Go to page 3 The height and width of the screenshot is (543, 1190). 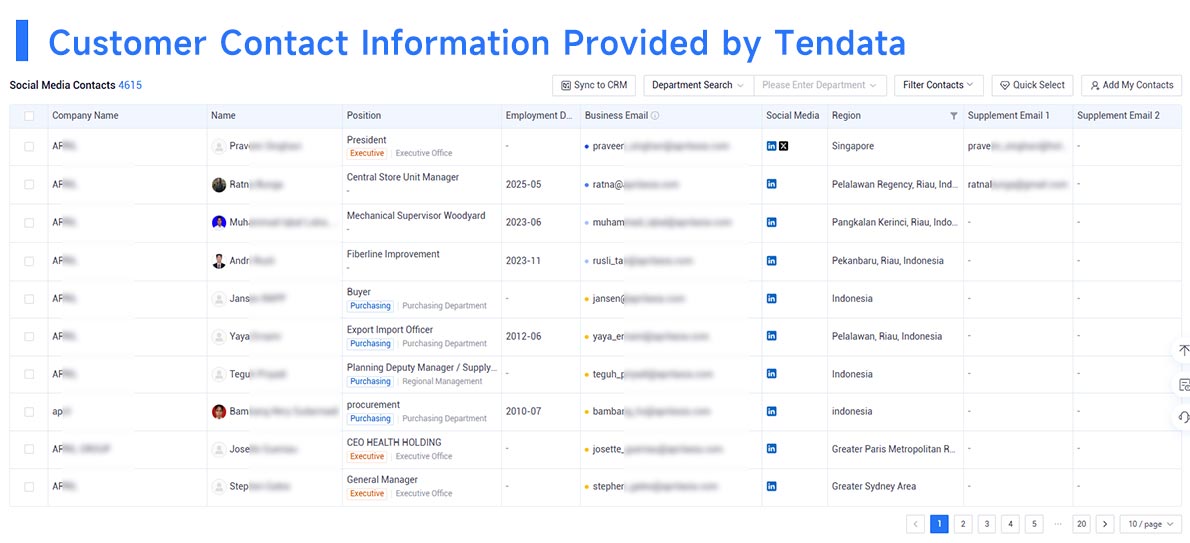pos(987,524)
